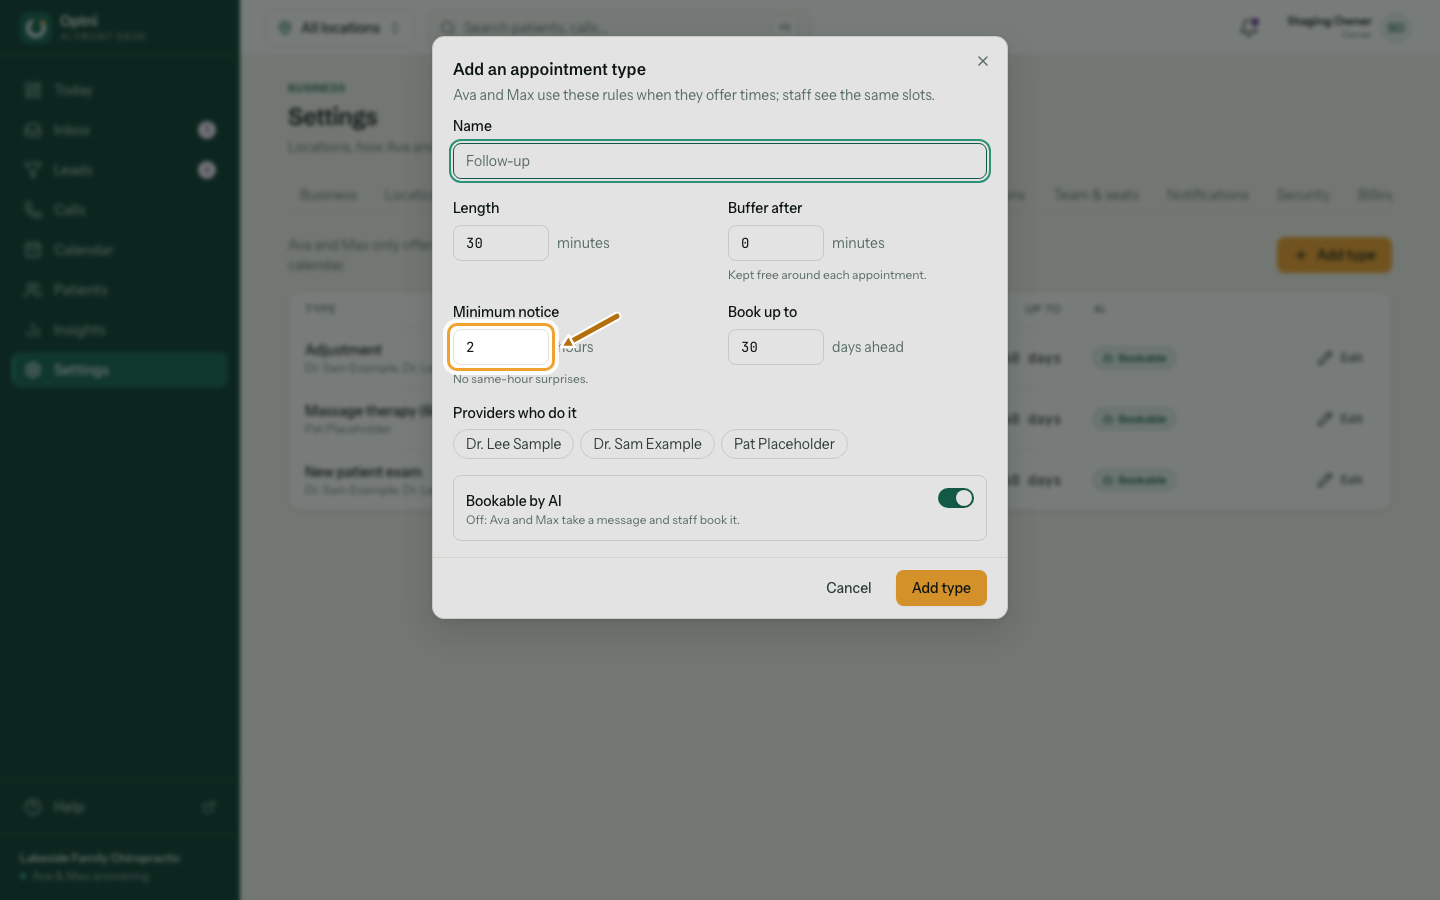Click the search patients field
Viewport: 1440px width, 900px height.
pos(620,28)
